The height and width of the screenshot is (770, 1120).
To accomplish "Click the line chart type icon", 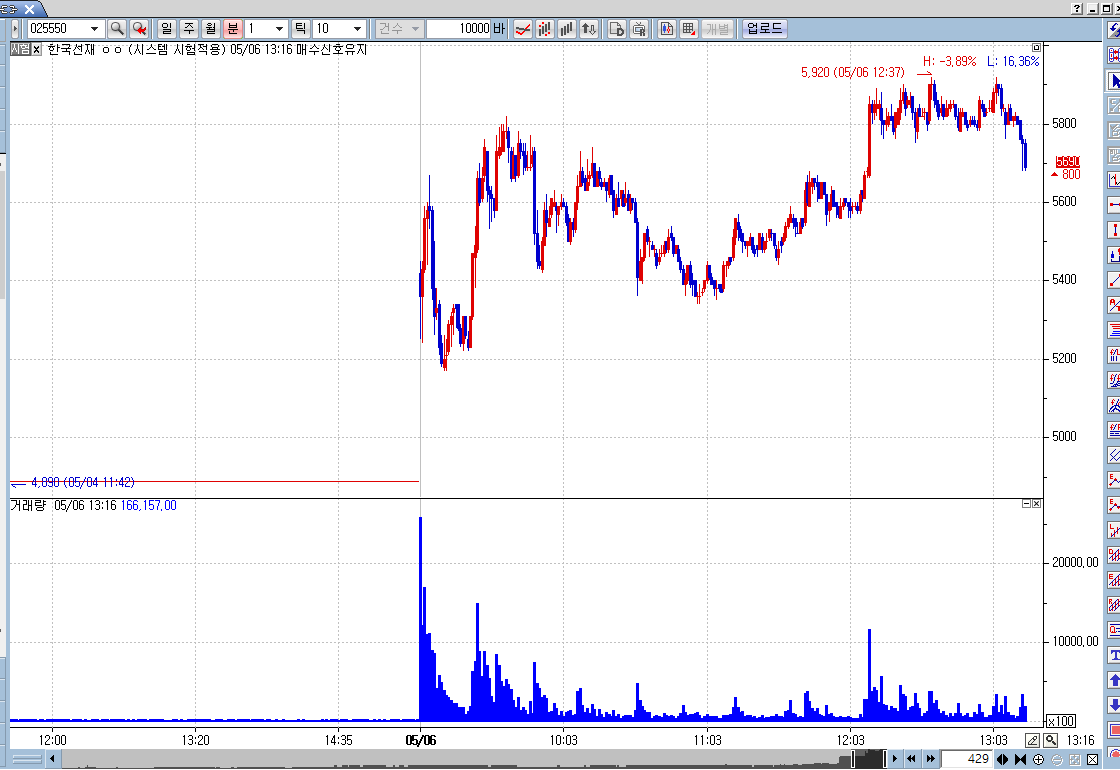I will [522, 29].
